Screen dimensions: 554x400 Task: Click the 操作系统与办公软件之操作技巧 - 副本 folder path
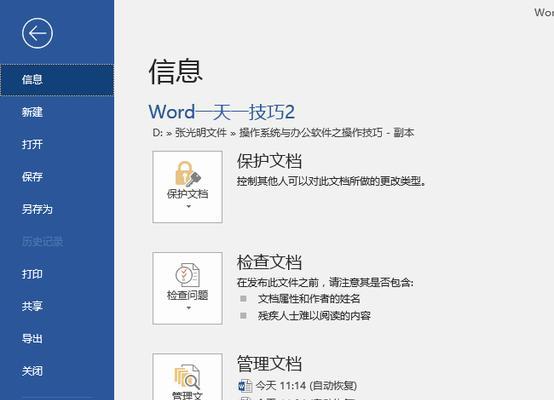pos(326,133)
